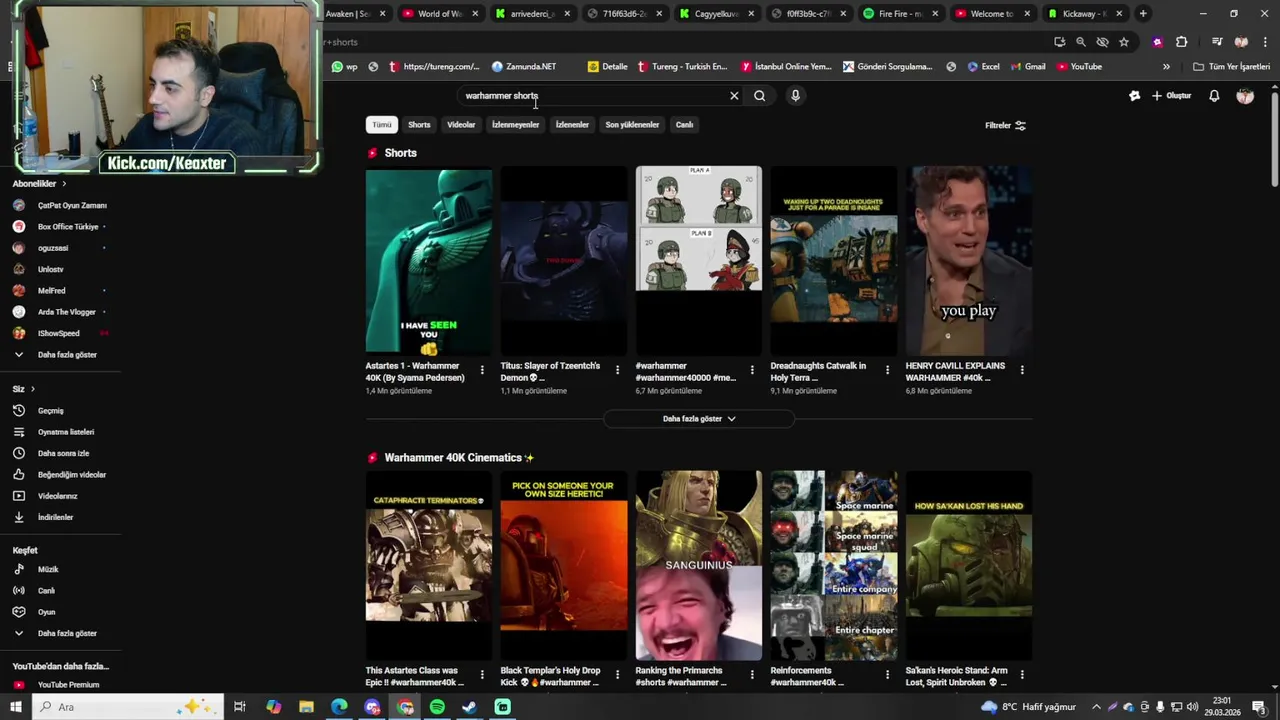Open options for Henry Cavill short
Image resolution: width=1280 pixels, height=720 pixels.
coord(1022,370)
